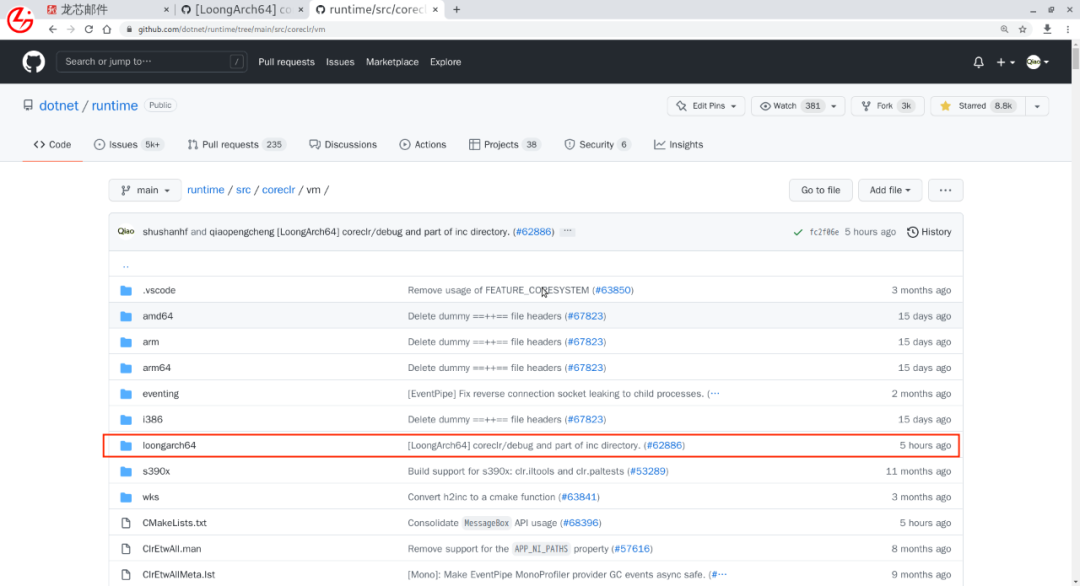
Task: Open the main branch dropdown
Action: click(x=145, y=190)
